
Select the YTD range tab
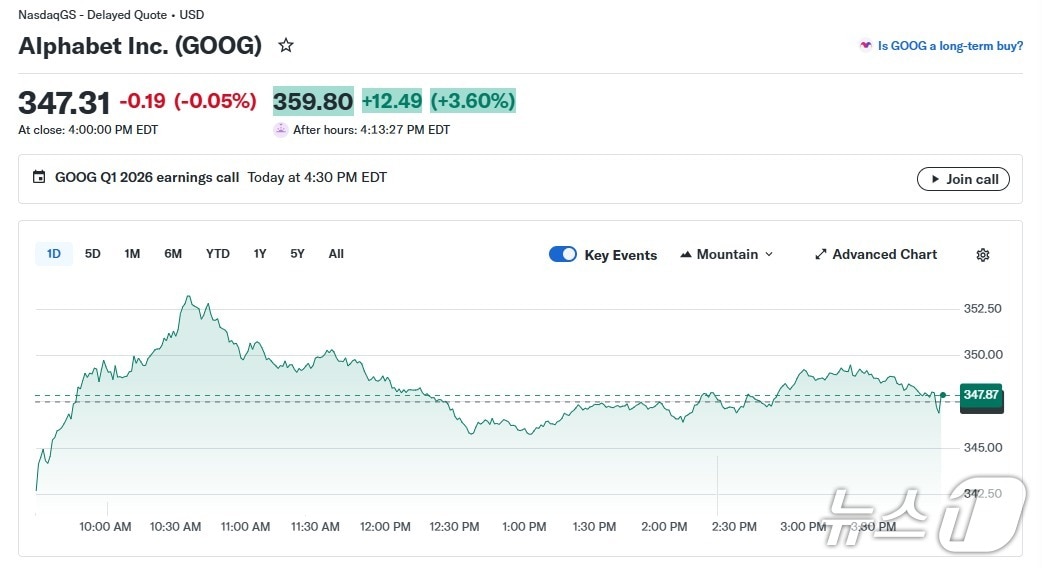coord(217,254)
